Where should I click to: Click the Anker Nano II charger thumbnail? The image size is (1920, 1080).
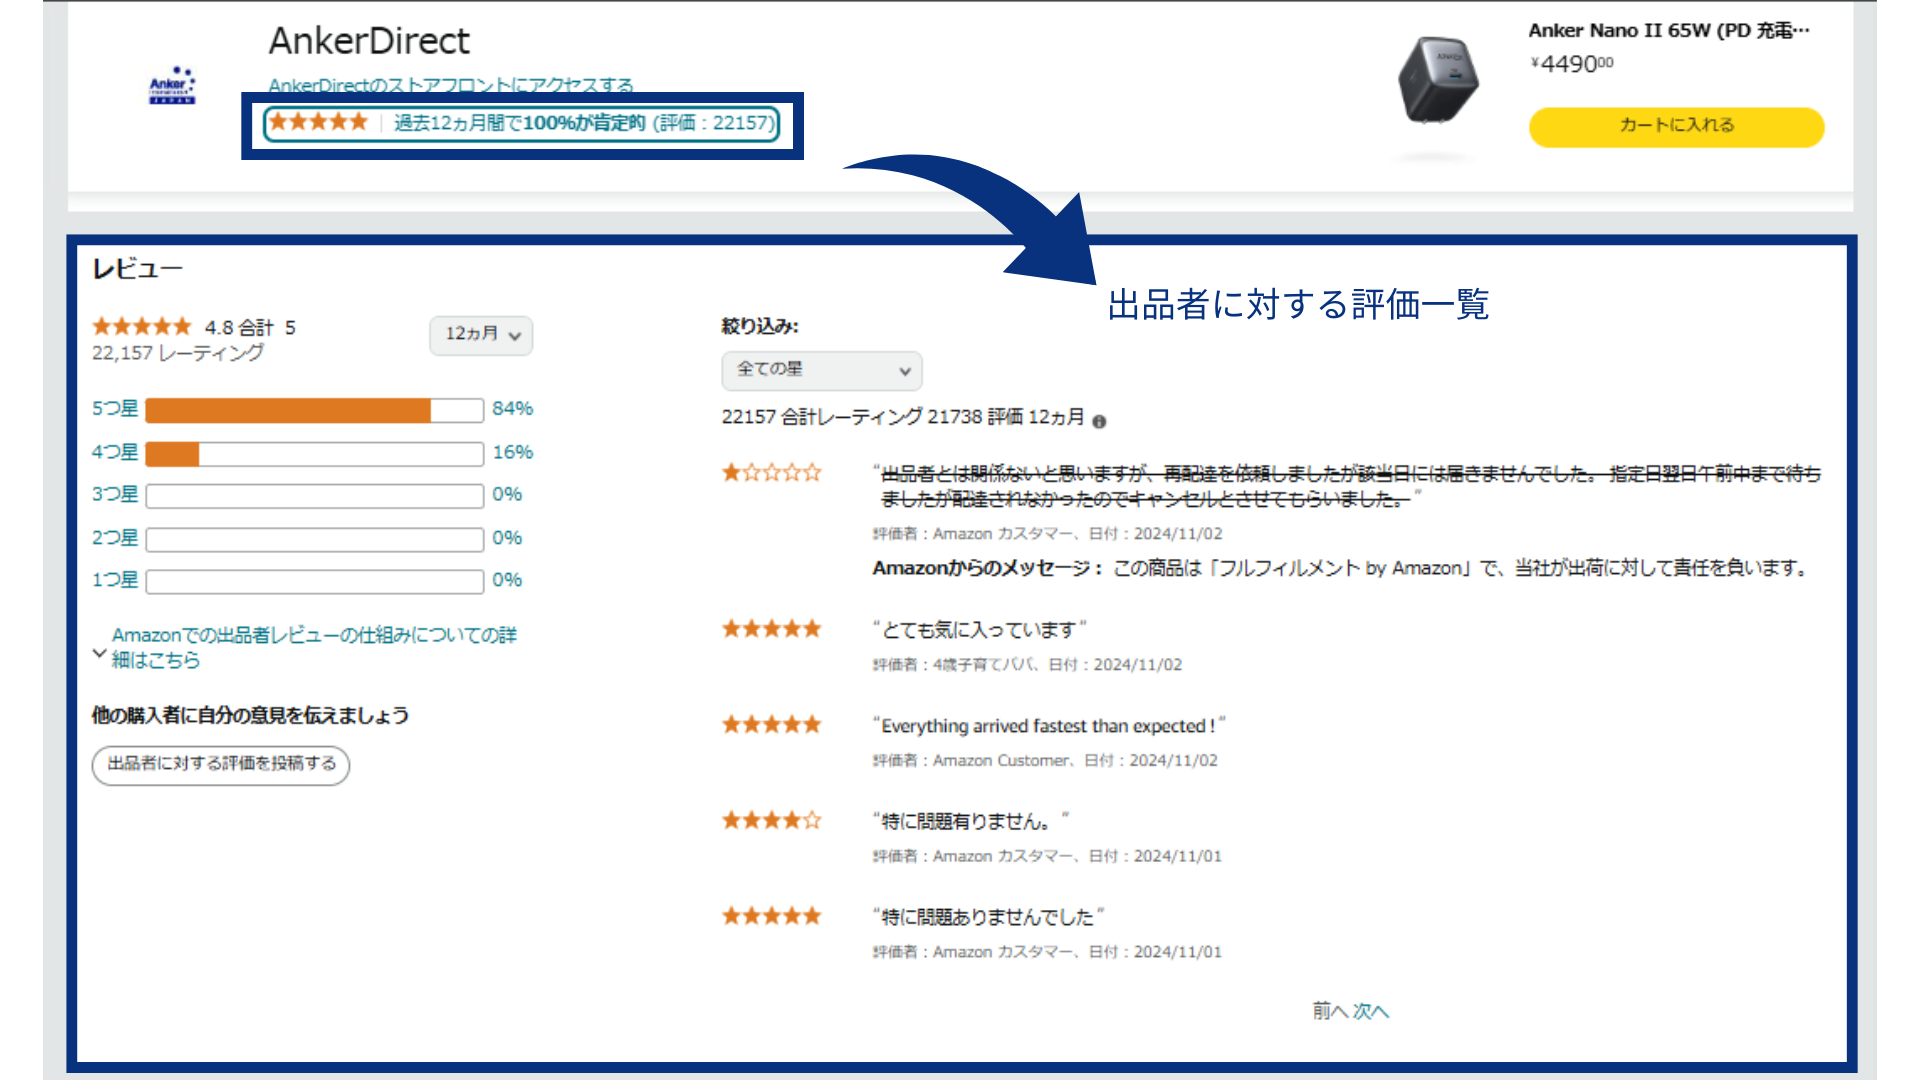(1437, 80)
